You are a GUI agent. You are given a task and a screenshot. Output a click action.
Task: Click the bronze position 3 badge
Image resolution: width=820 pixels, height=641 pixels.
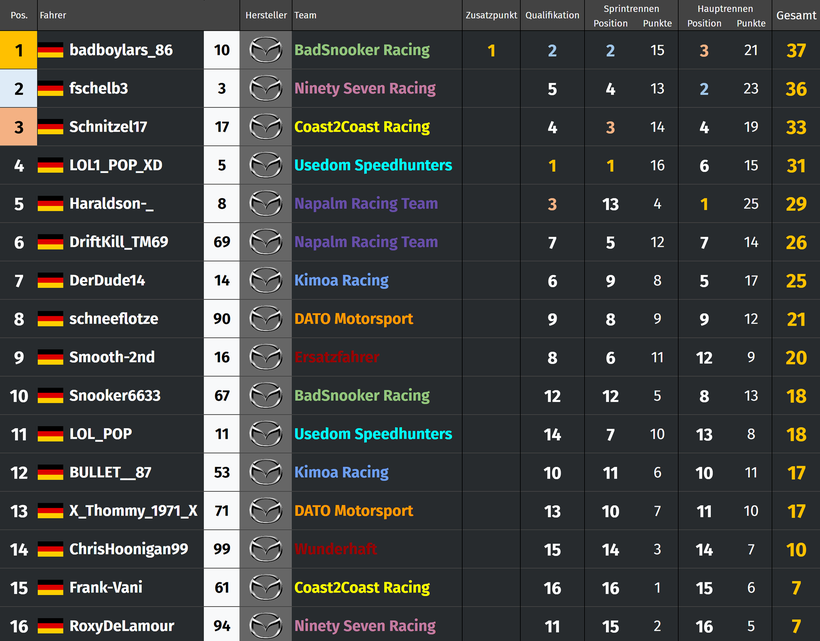(x=18, y=127)
